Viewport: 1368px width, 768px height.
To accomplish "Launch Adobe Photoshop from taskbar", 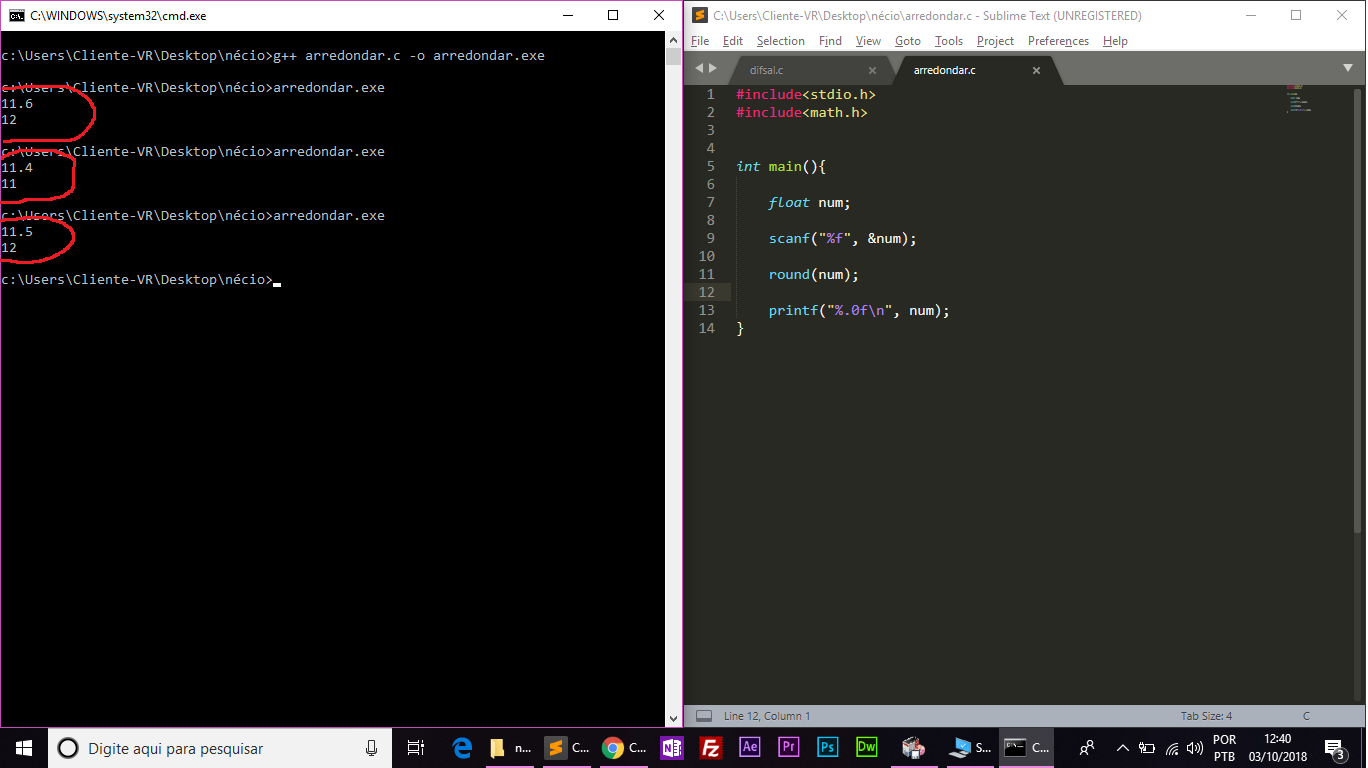I will (828, 748).
